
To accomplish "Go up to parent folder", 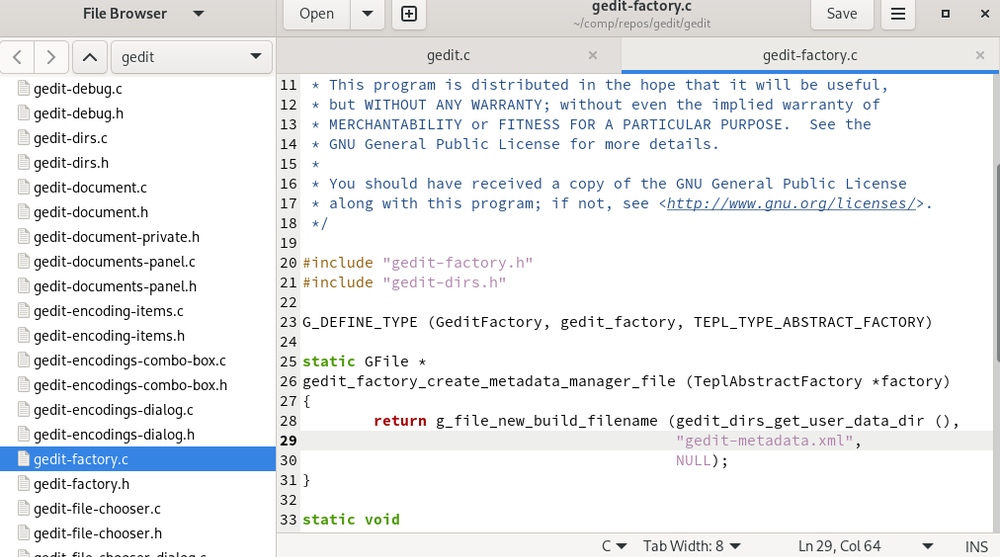I will point(90,57).
